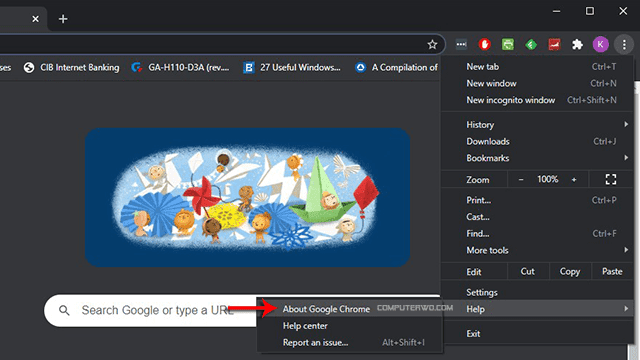
Task: Close the current browser tab
Action: pos(36,19)
